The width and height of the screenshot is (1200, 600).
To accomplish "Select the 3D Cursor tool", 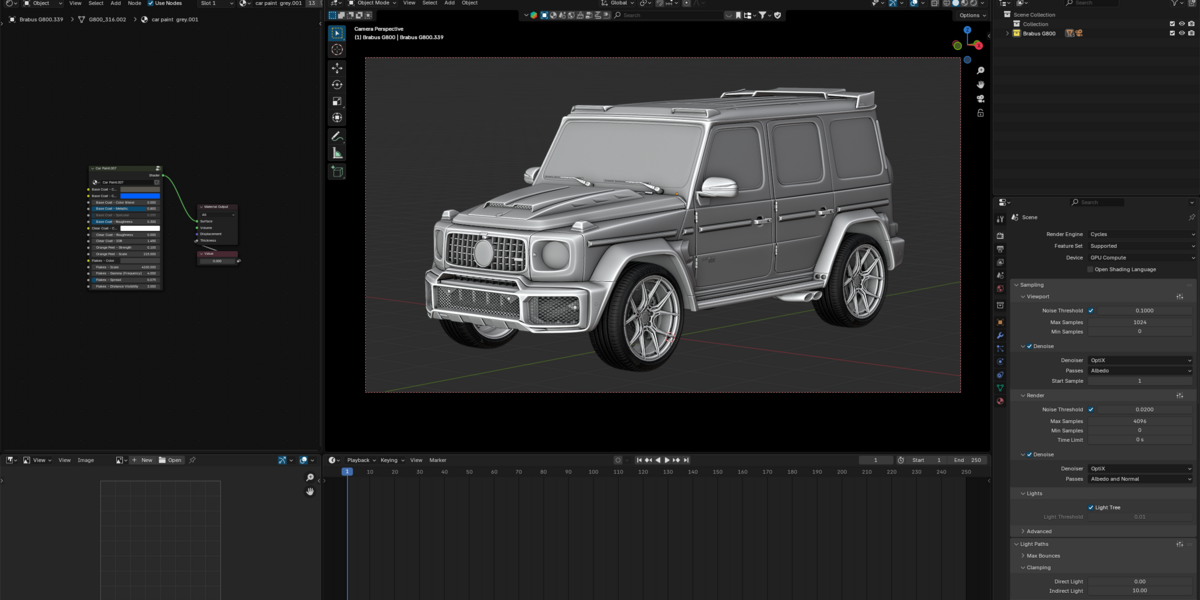I will click(337, 50).
